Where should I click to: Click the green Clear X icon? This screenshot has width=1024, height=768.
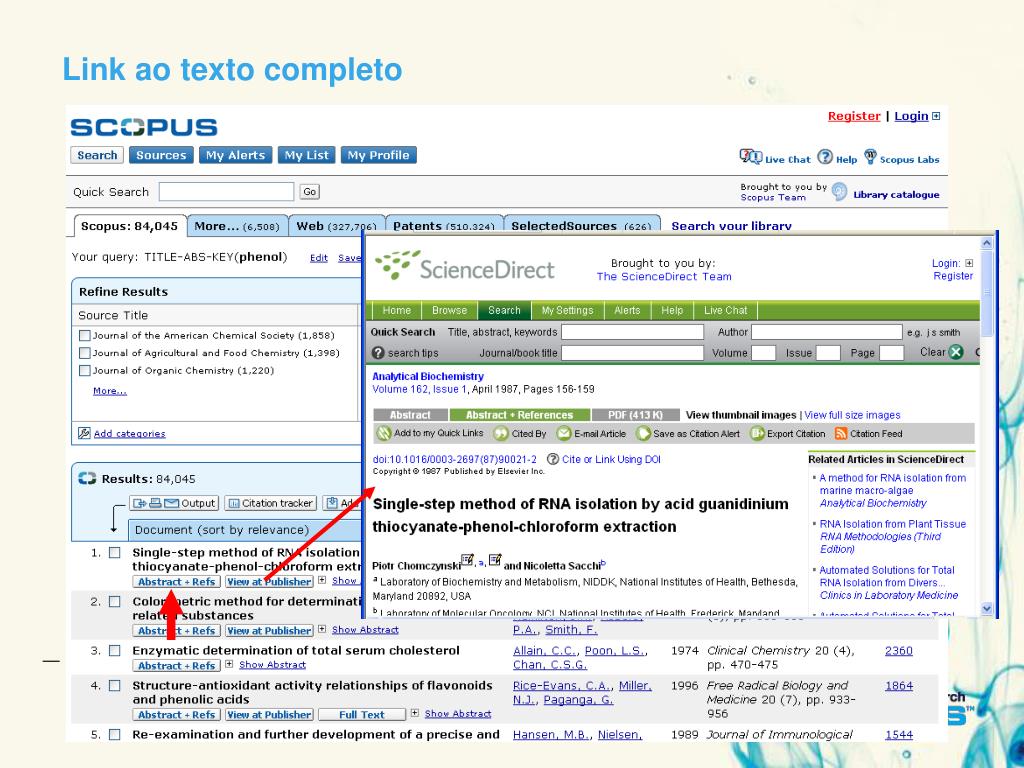coord(956,352)
